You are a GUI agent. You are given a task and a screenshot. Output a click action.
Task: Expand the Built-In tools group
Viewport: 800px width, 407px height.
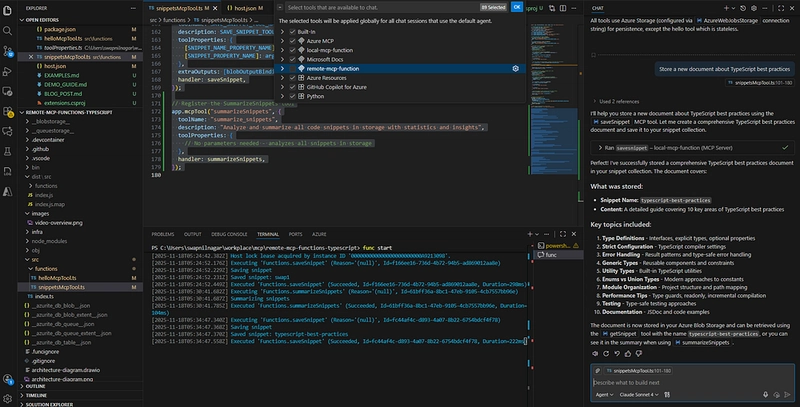coord(280,32)
